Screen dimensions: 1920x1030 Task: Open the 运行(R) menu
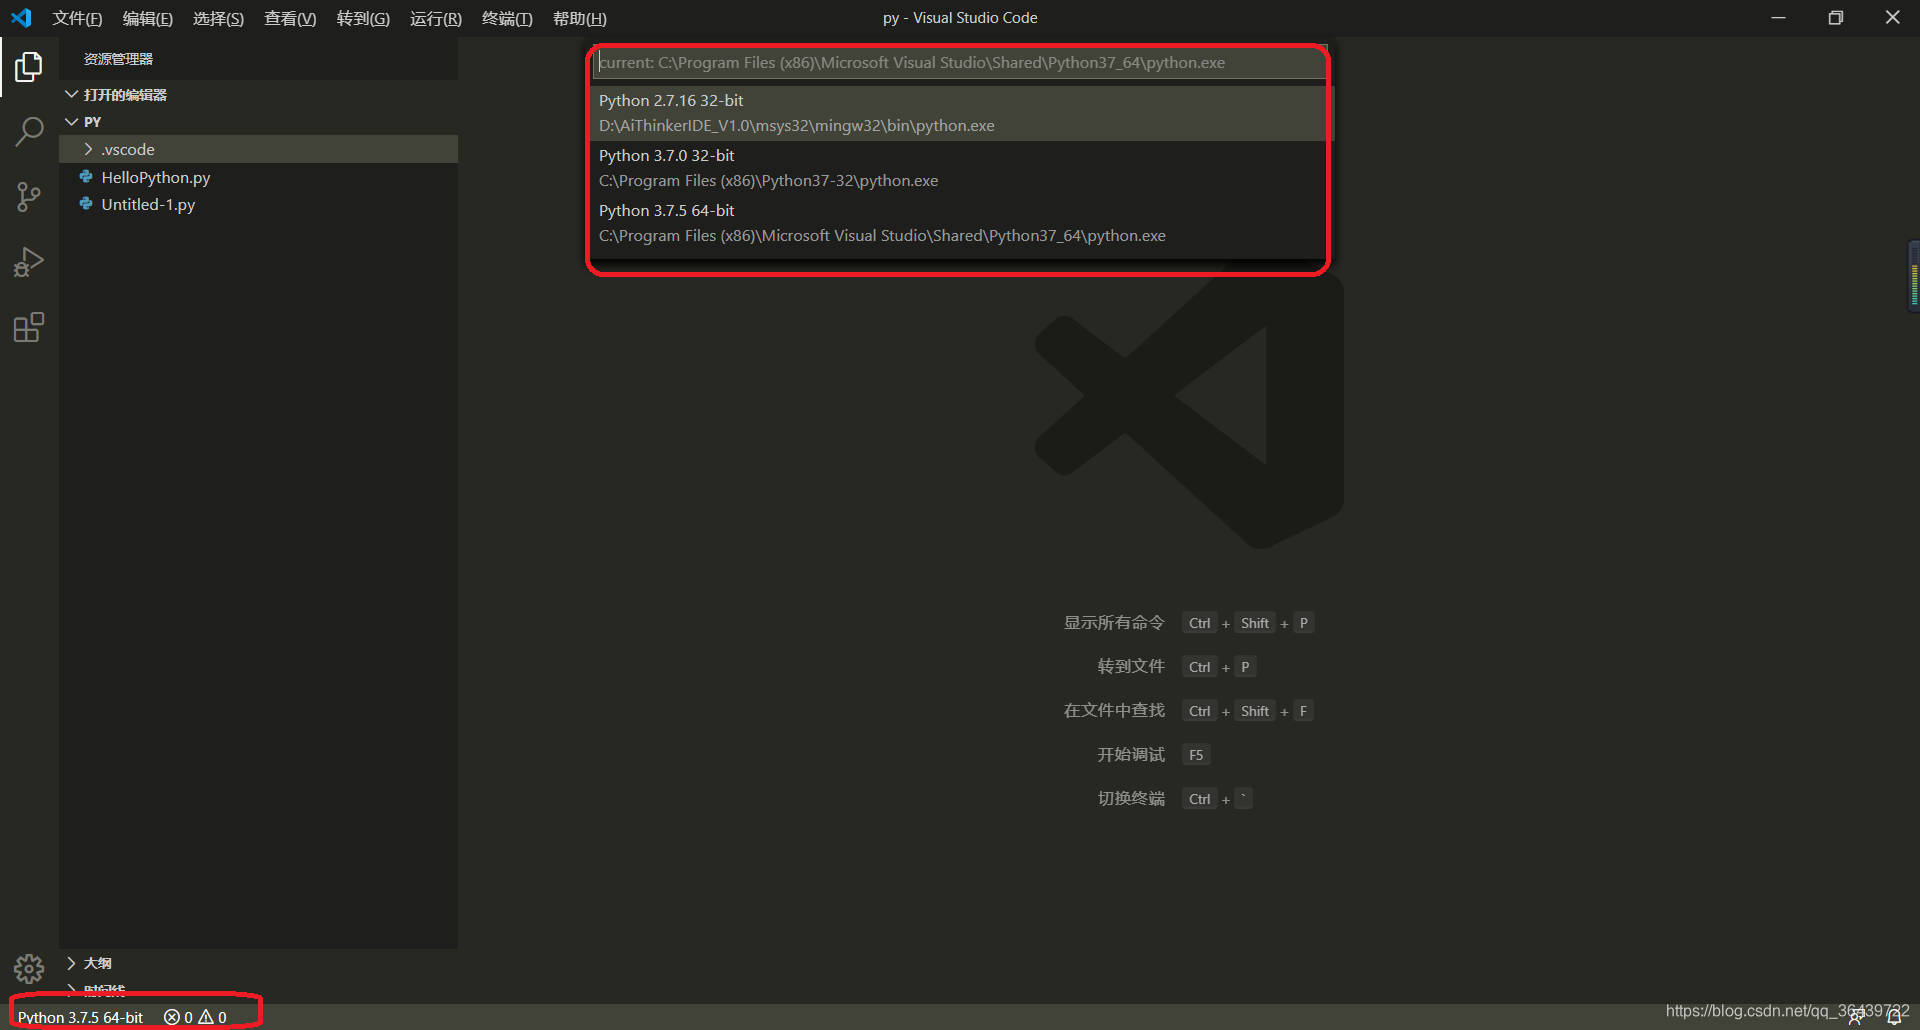pyautogui.click(x=436, y=18)
